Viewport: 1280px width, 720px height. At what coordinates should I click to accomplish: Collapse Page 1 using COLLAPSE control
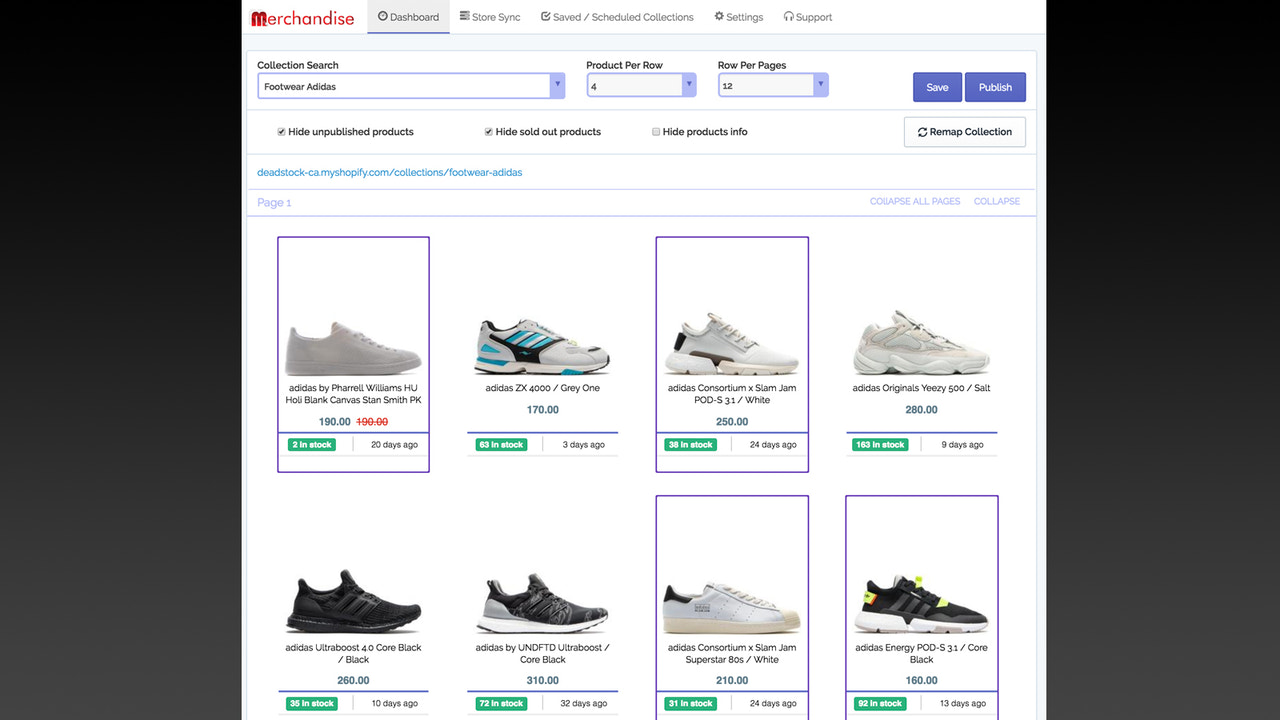pyautogui.click(x=996, y=200)
